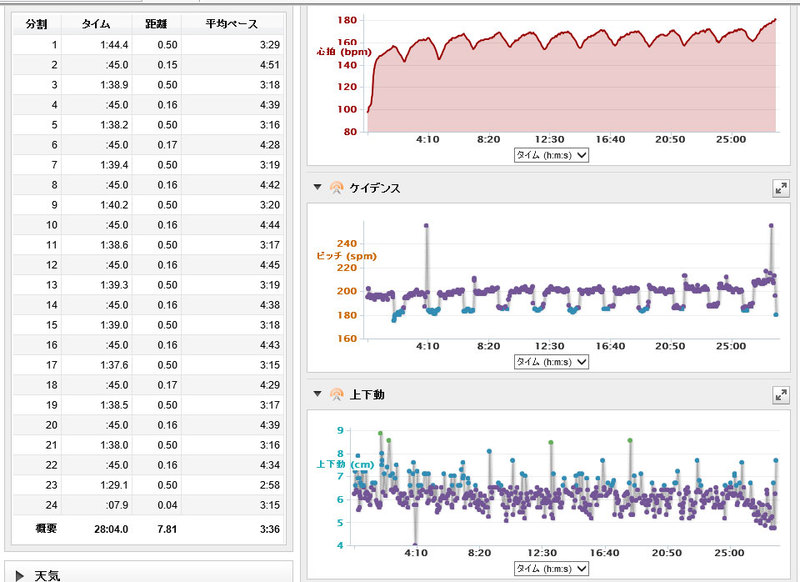The height and width of the screenshot is (582, 800).
Task: Click the 心拍 (bpm) axis label
Action: [342, 50]
